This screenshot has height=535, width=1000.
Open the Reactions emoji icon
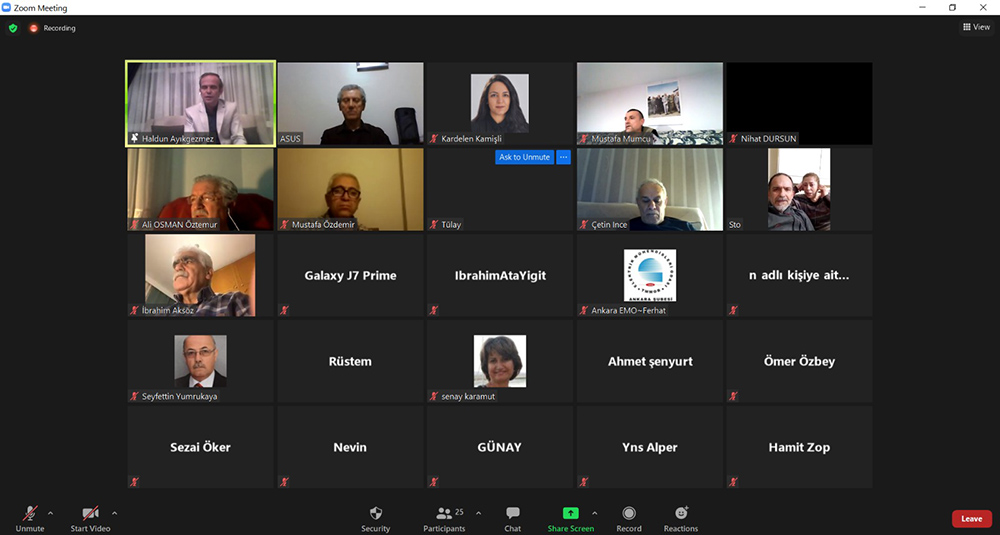[681, 513]
